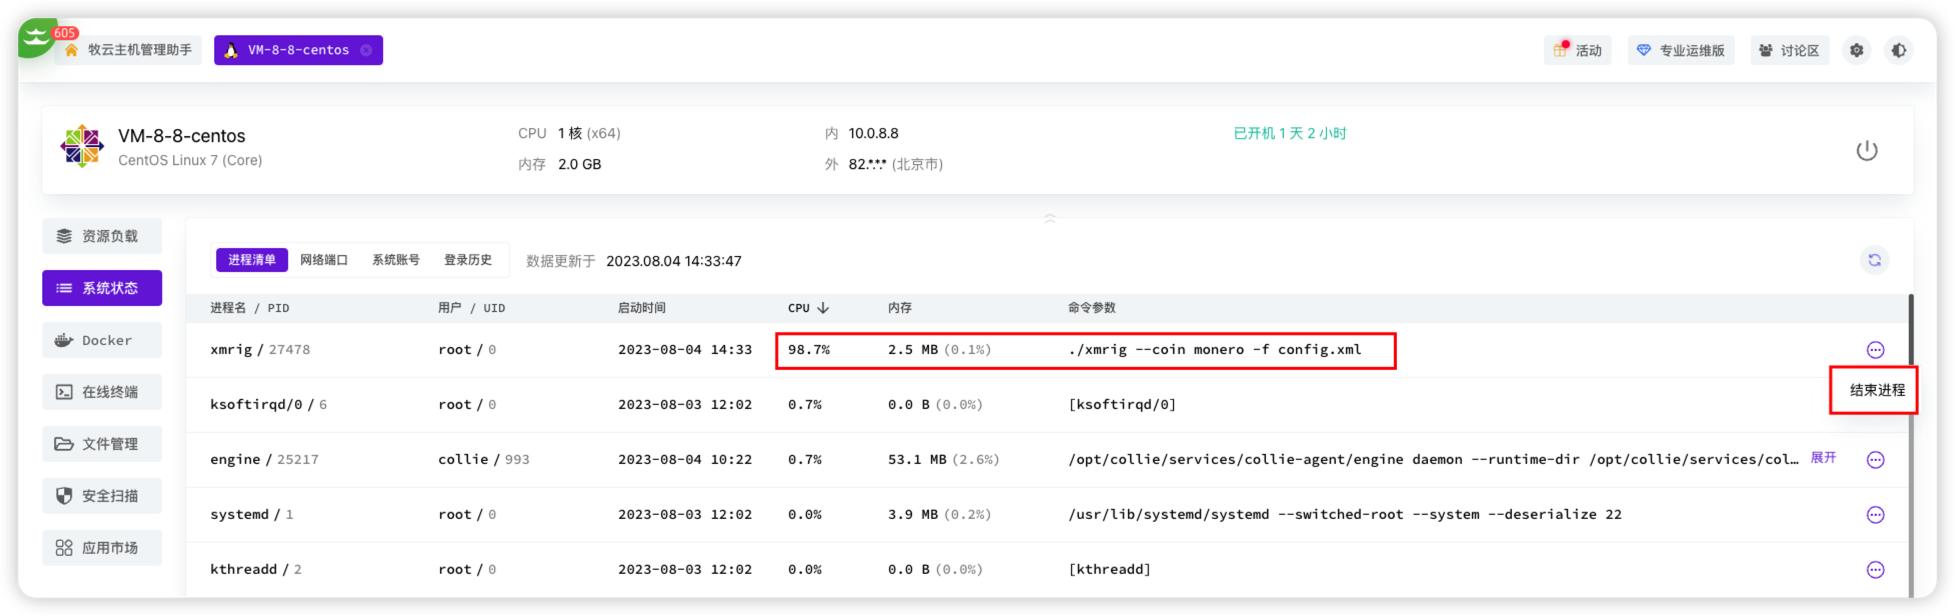Image resolution: width=1955 pixels, height=616 pixels.
Task: Open 在线终端 from the sidebar
Action: [x=102, y=392]
